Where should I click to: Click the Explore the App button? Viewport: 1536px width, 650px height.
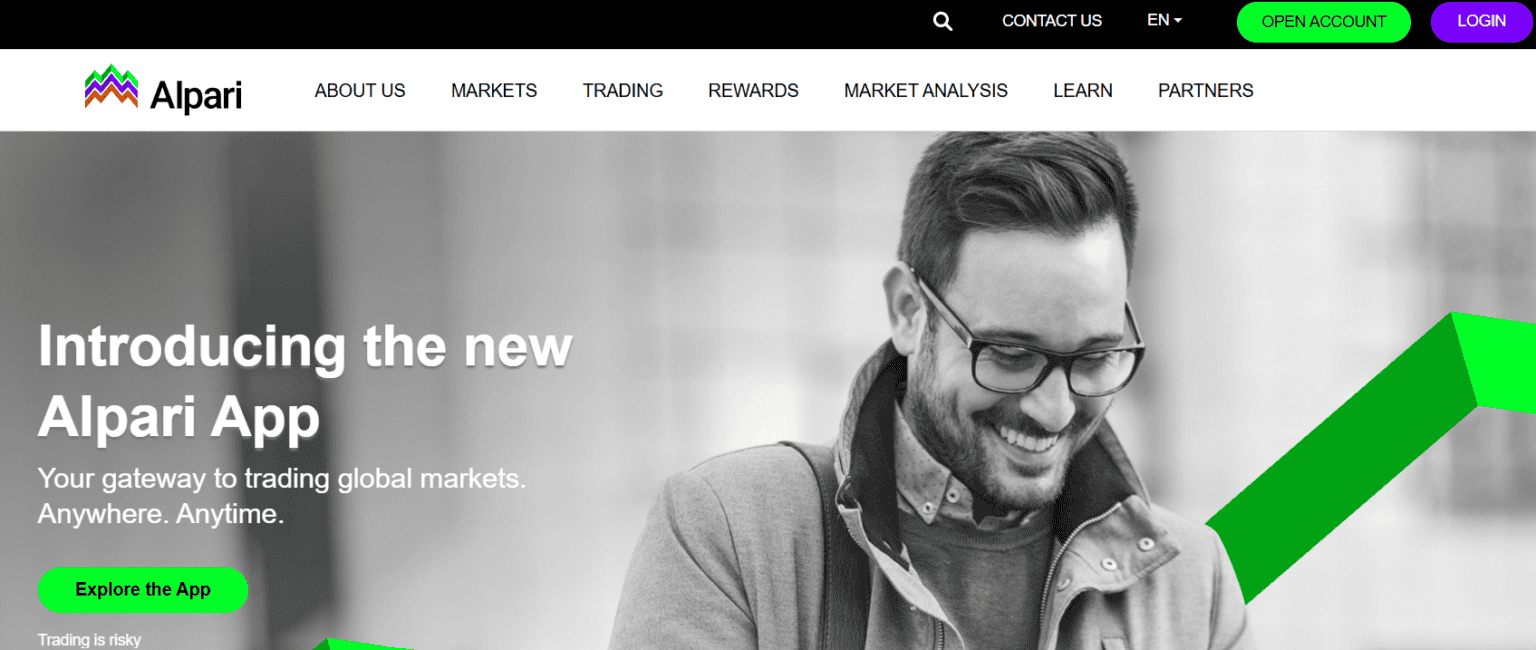pyautogui.click(x=143, y=590)
